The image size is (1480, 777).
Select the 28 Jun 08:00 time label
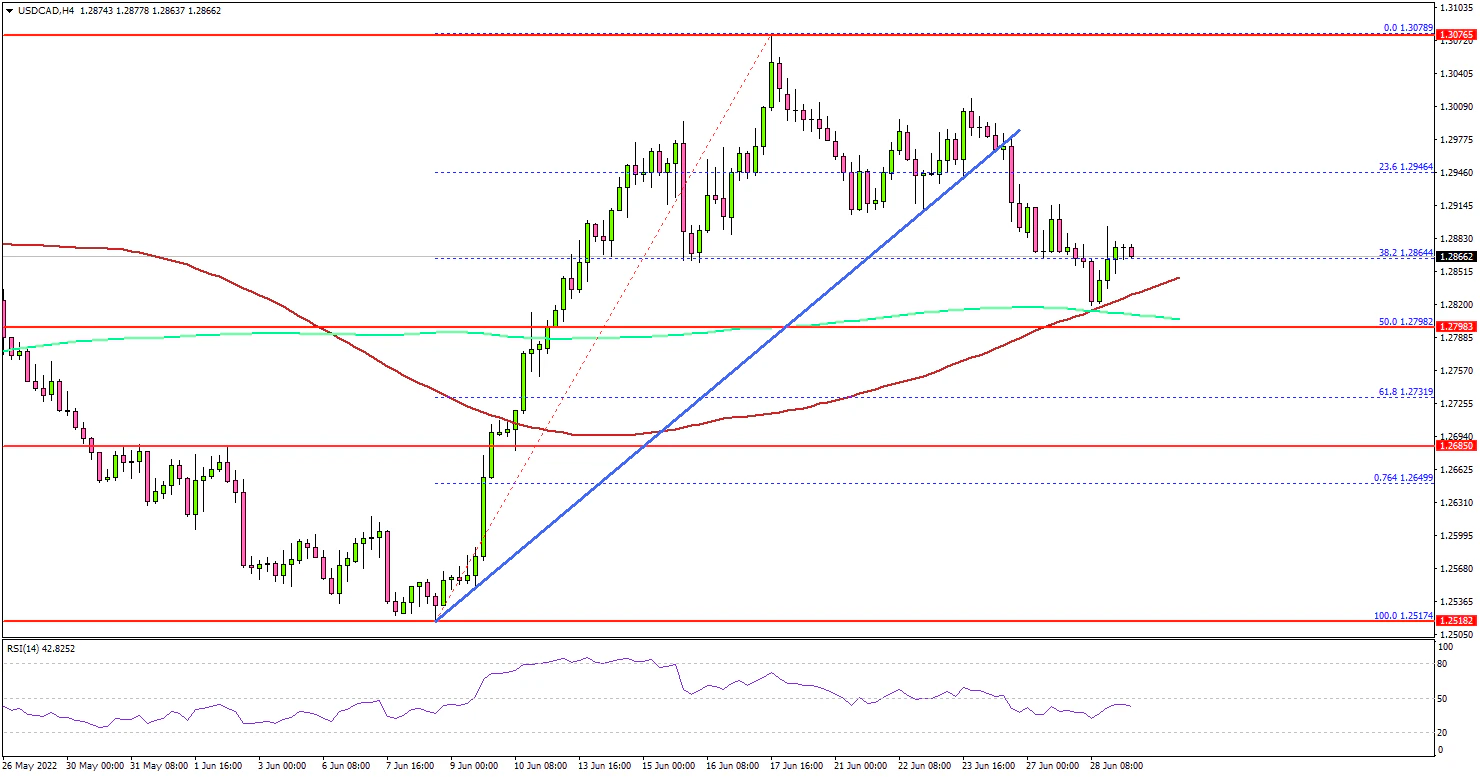point(1116,766)
